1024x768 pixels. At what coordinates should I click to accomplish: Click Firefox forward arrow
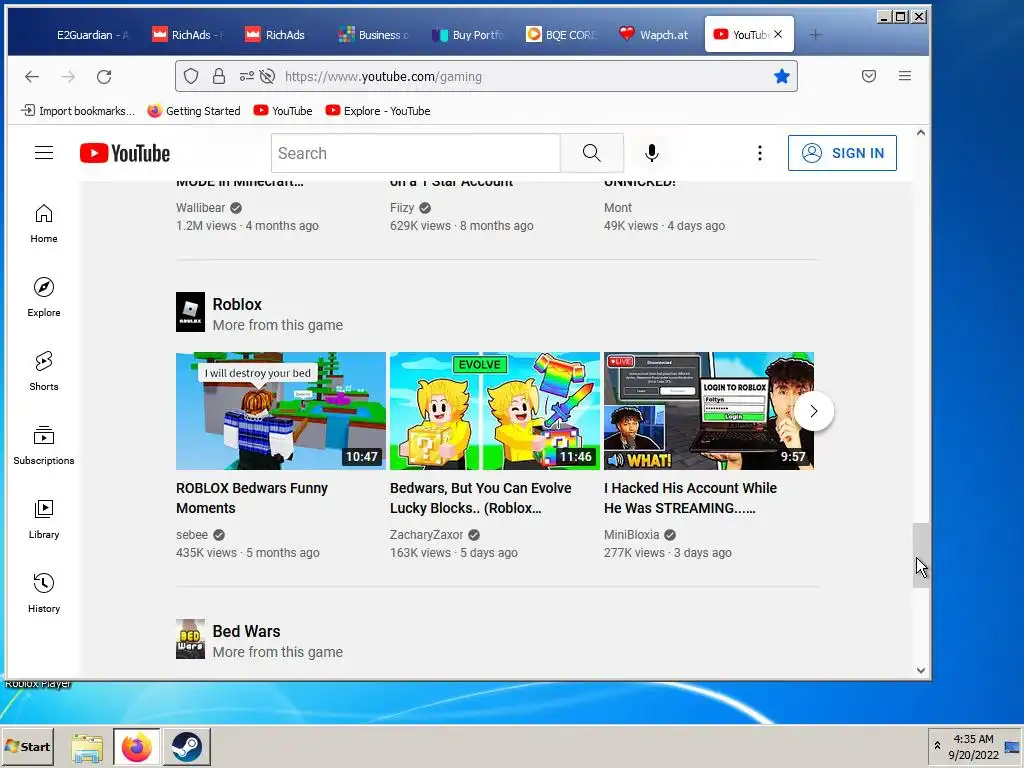[x=68, y=76]
